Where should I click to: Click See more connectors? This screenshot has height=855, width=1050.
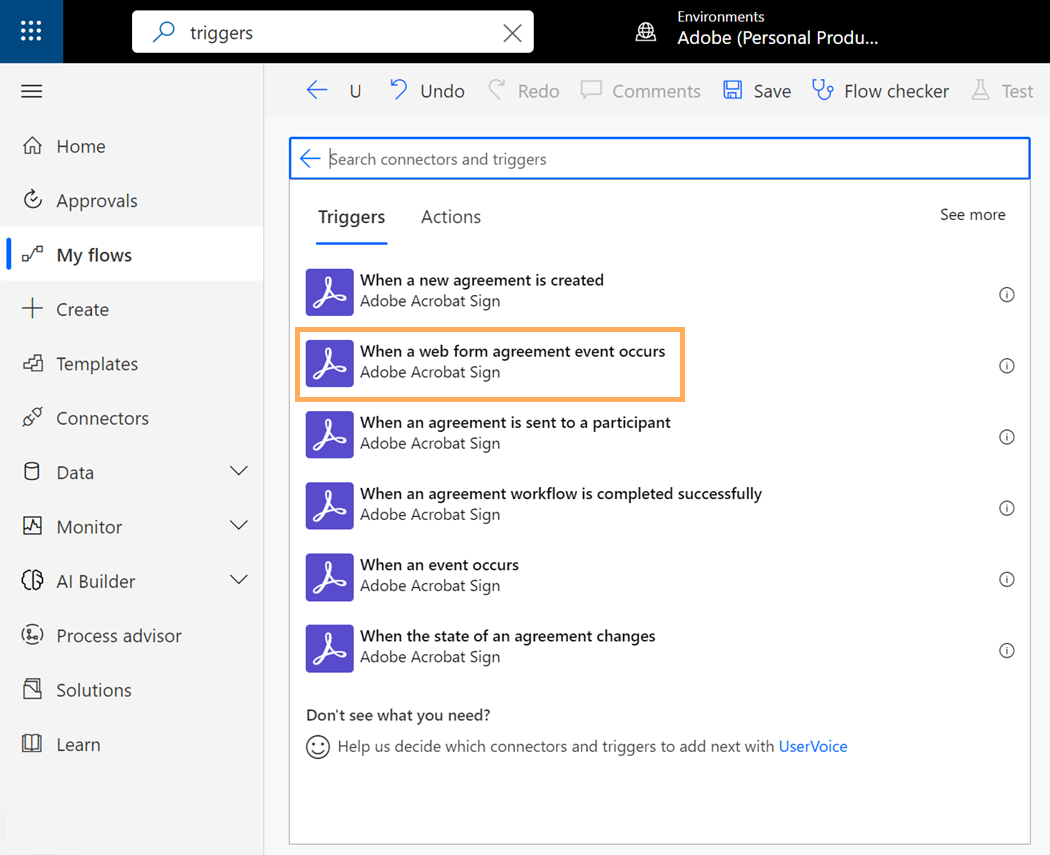[972, 215]
